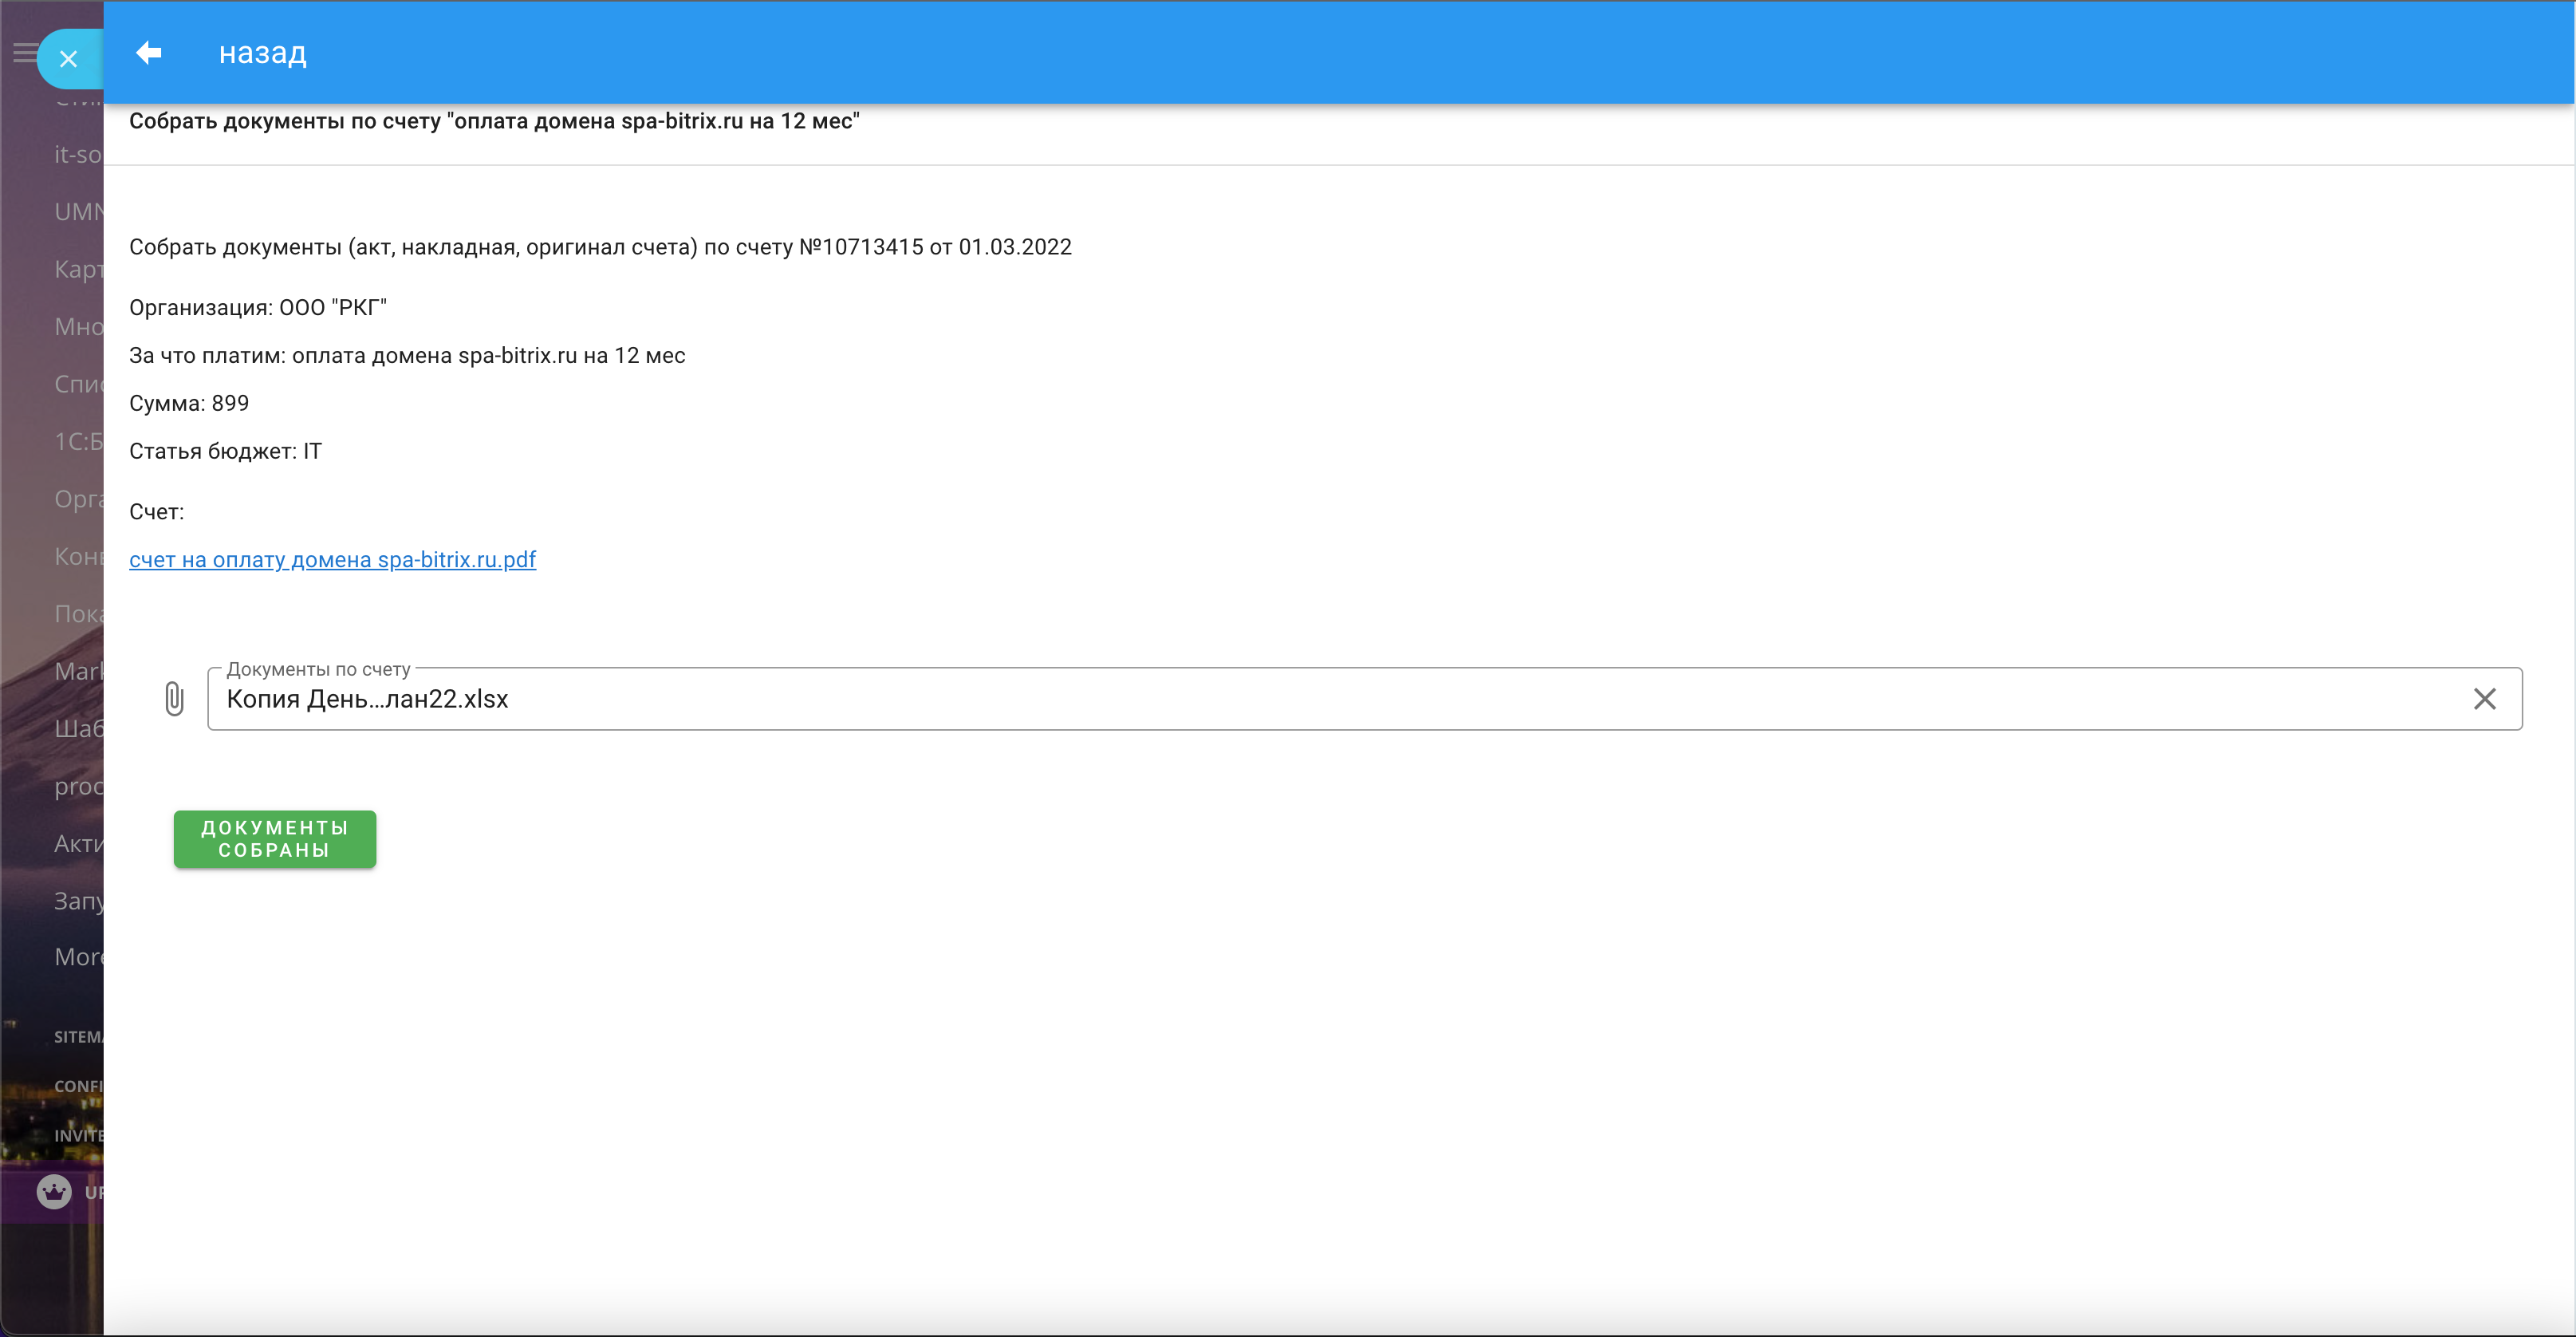The width and height of the screenshot is (2576, 1337).
Task: Open the proc item in left menu
Action: tap(78, 786)
